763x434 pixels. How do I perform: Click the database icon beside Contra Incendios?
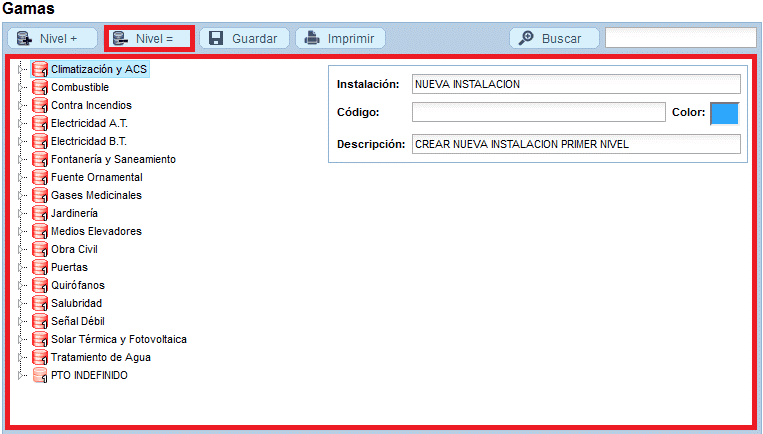[40, 106]
